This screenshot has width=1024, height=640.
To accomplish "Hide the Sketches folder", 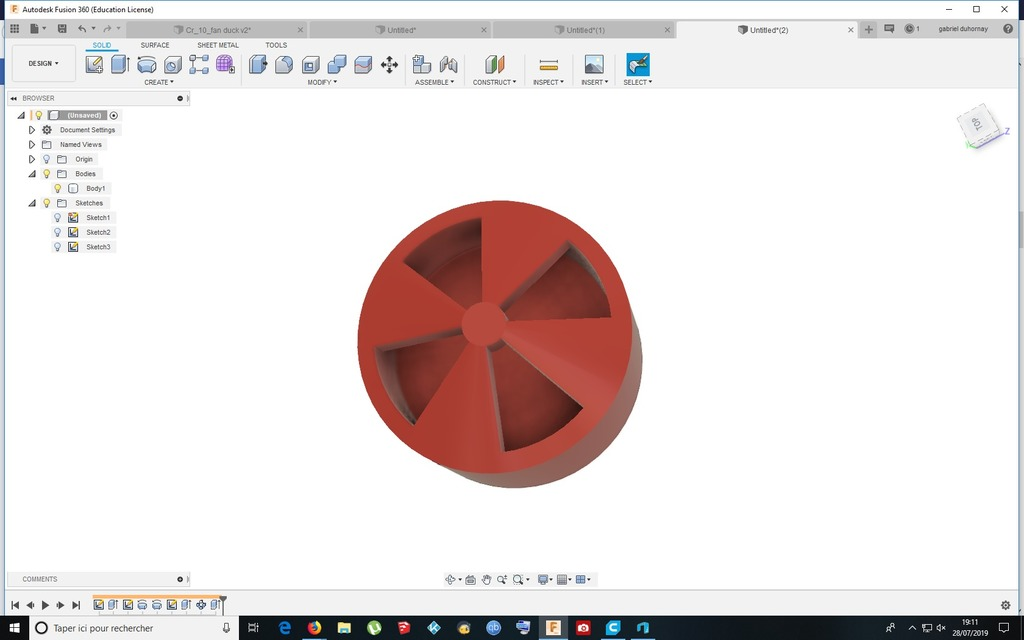I will 47,202.
